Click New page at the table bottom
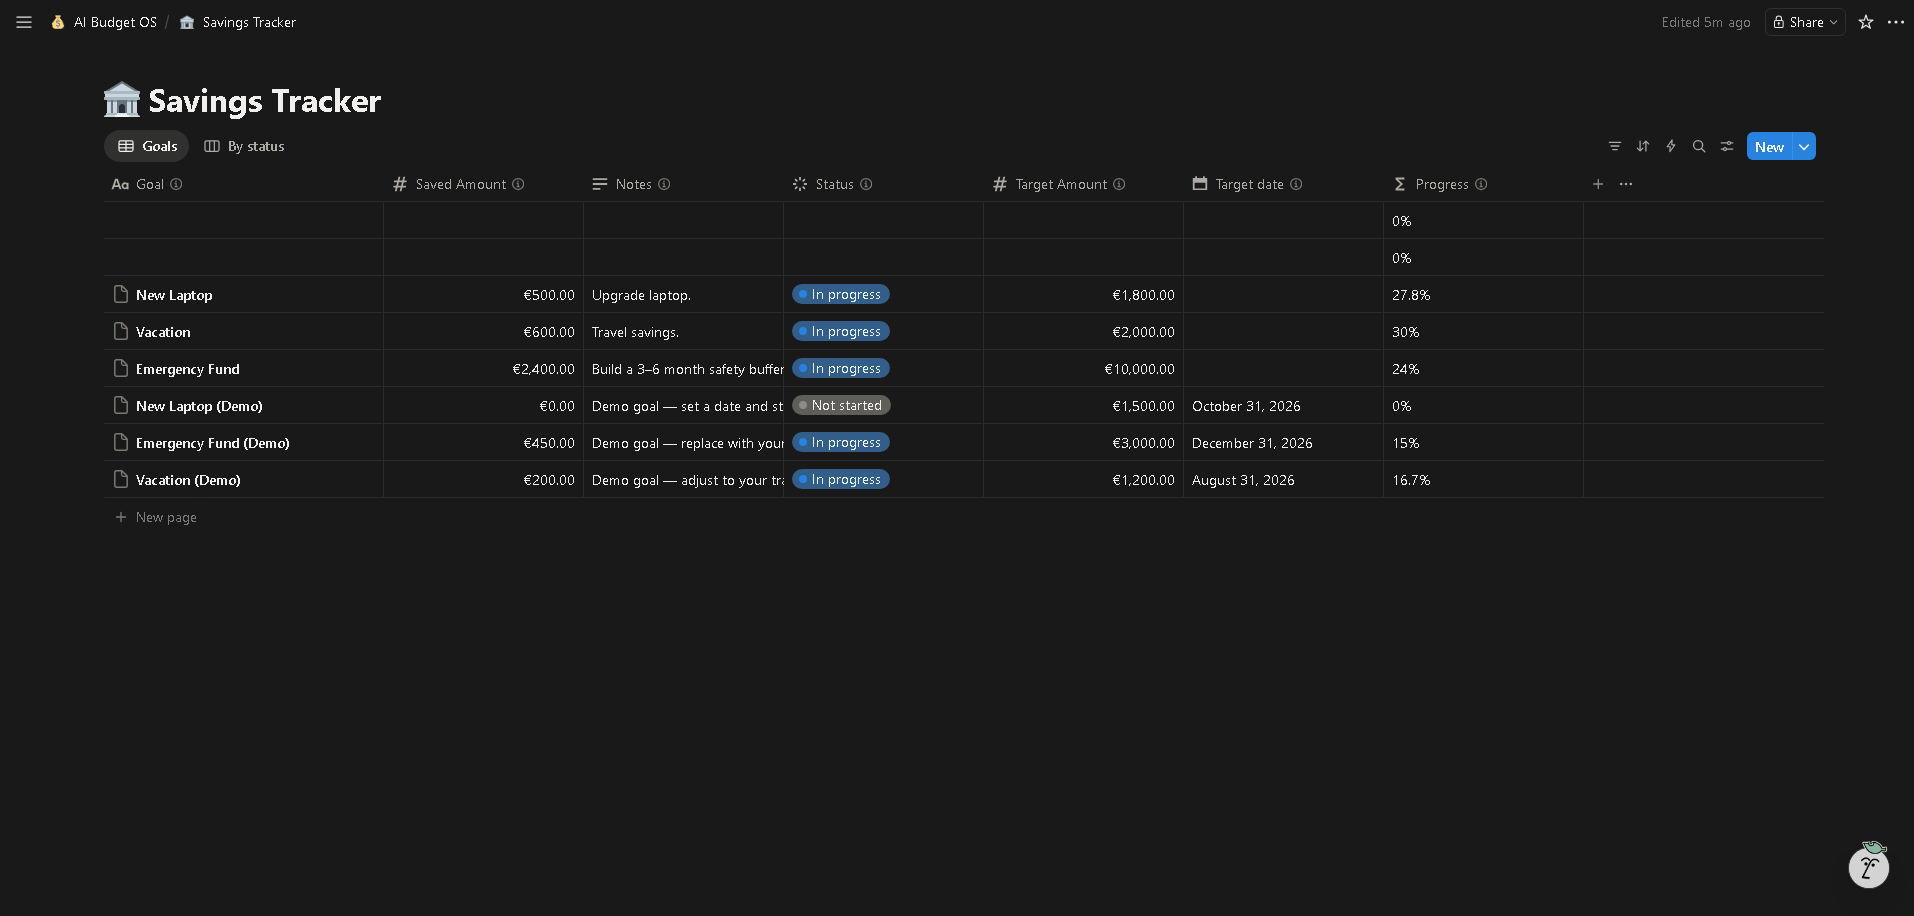1914x916 pixels. point(165,517)
